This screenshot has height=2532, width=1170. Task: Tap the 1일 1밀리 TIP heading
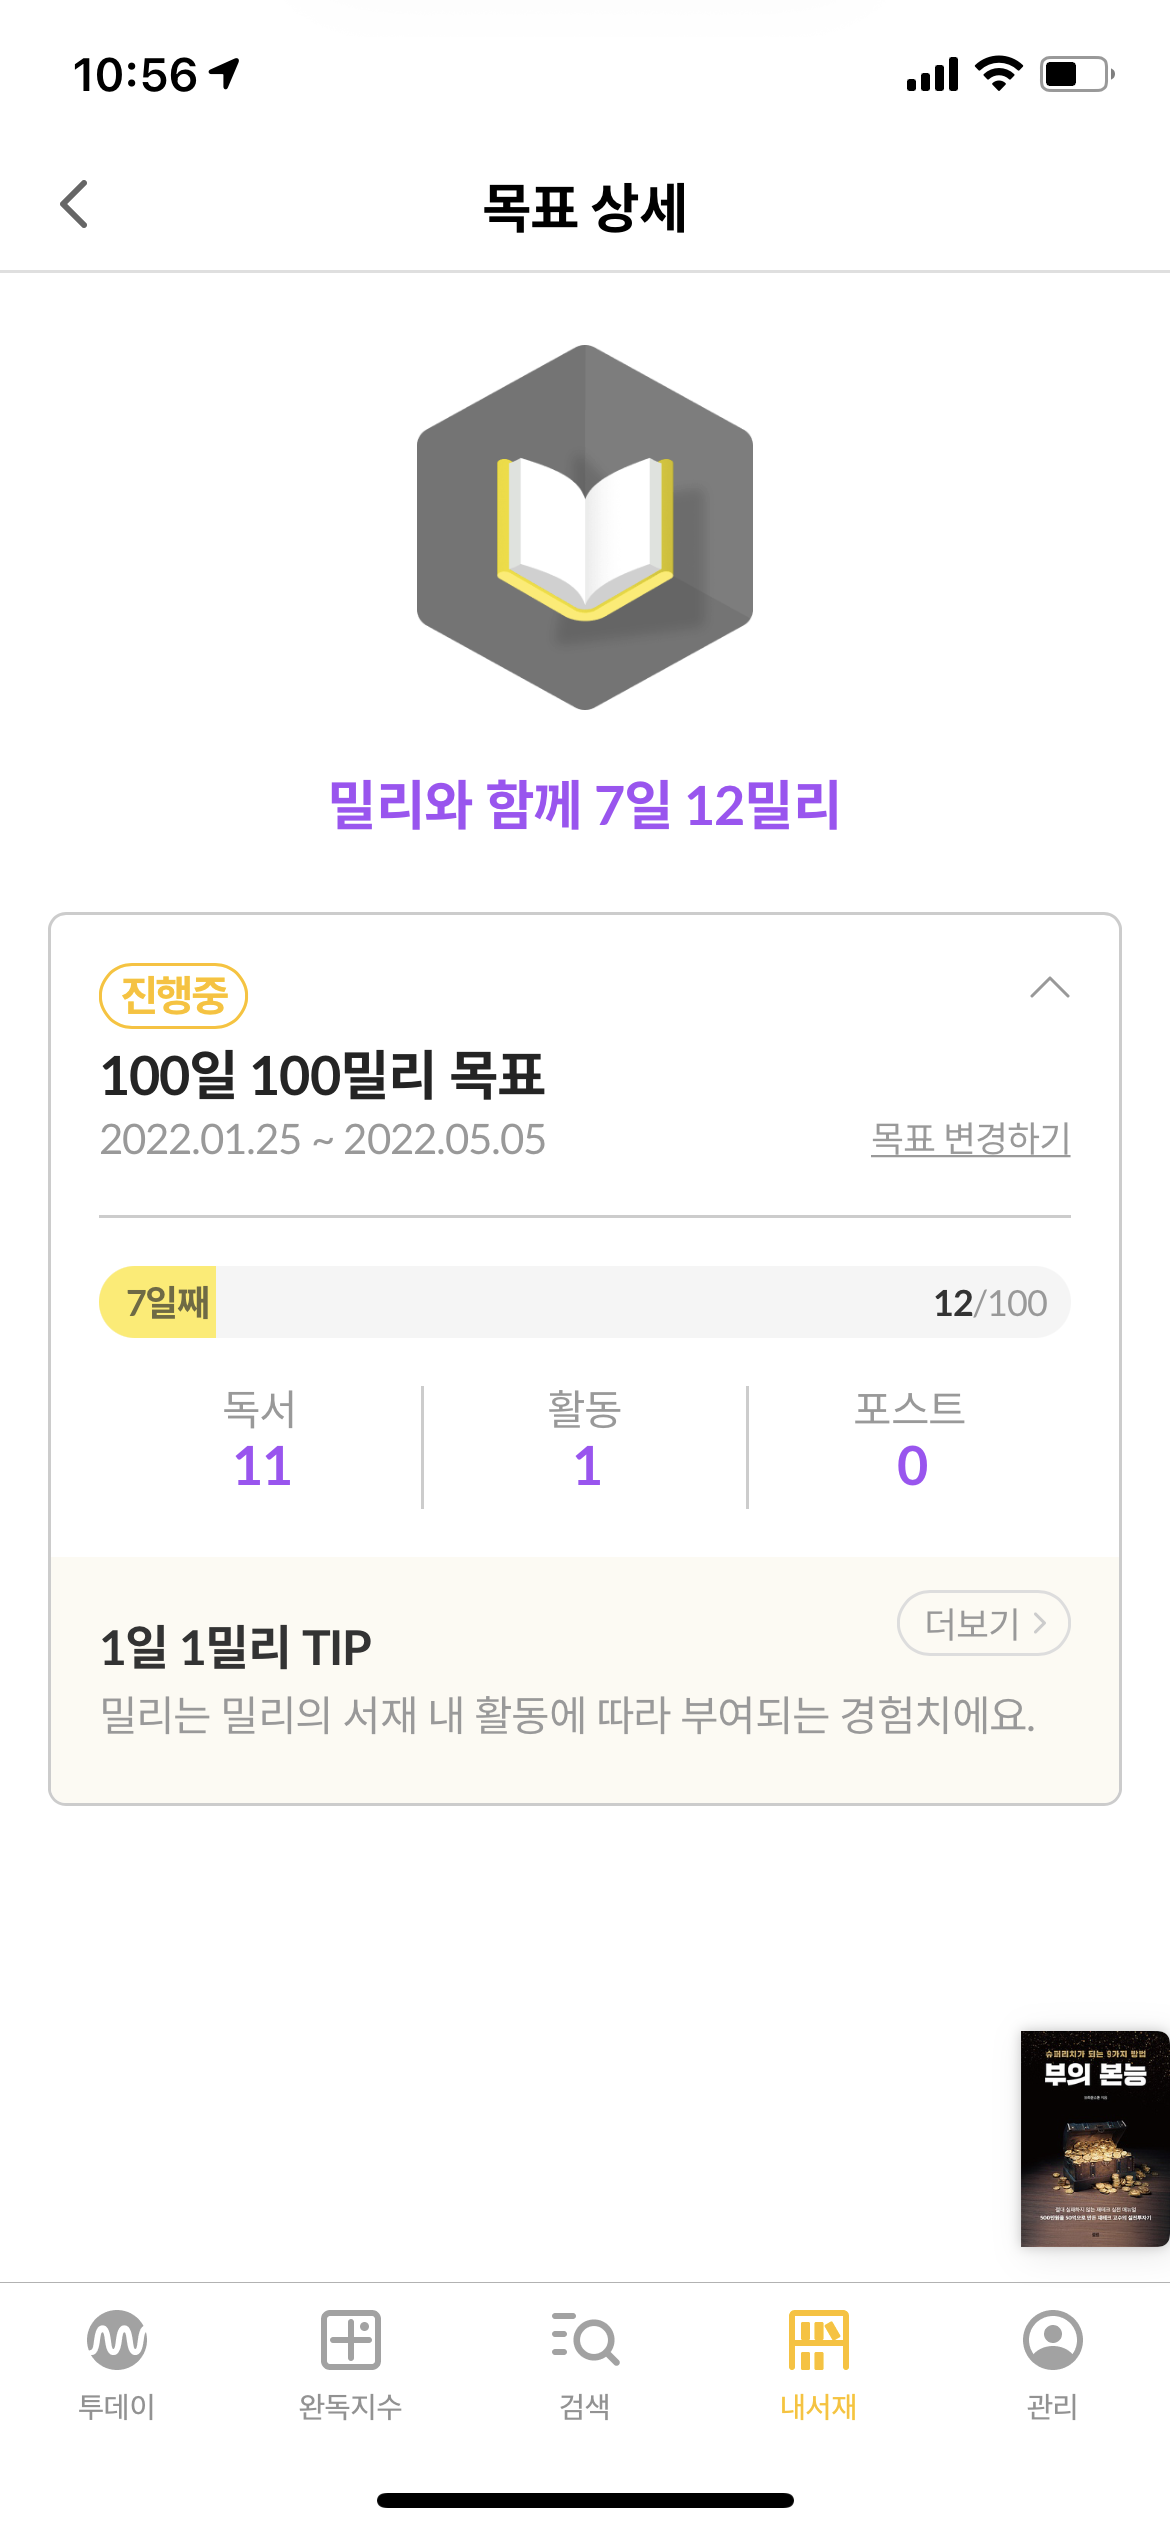coord(236,1647)
